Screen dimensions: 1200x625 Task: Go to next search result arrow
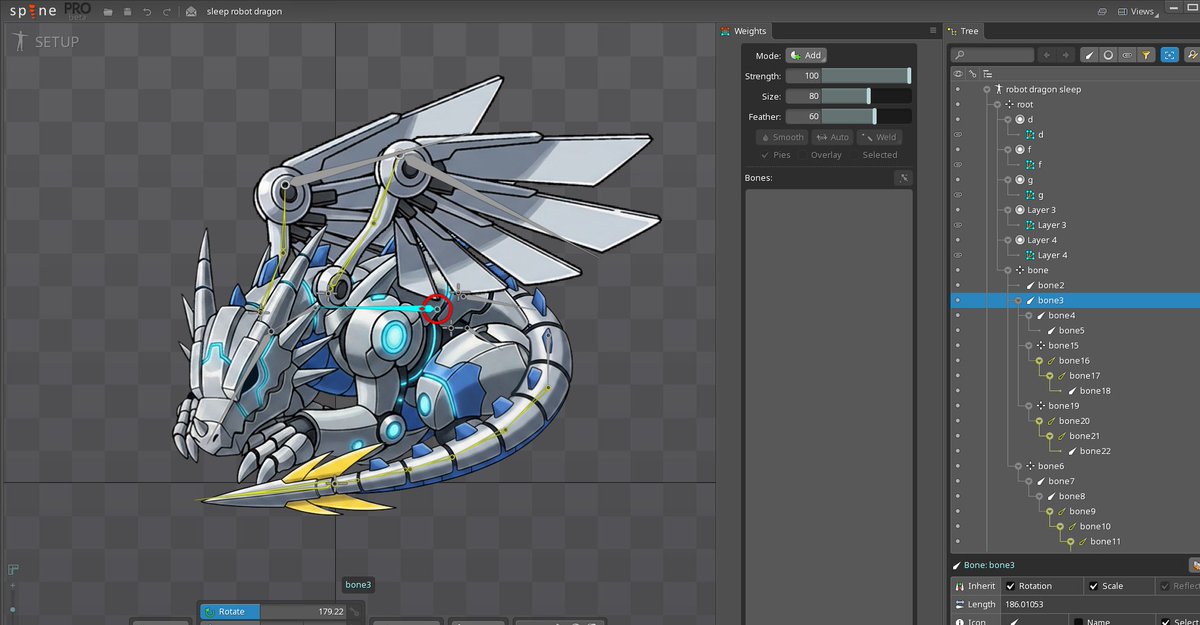1066,55
